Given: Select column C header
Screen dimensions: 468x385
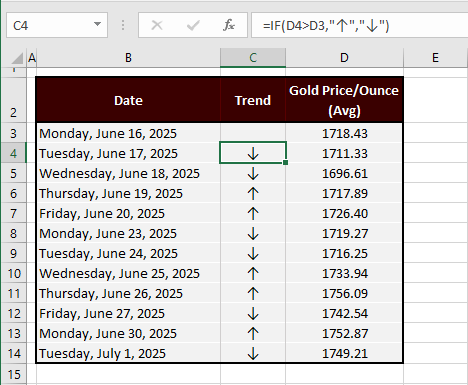Looking at the screenshot, I should click(x=253, y=58).
